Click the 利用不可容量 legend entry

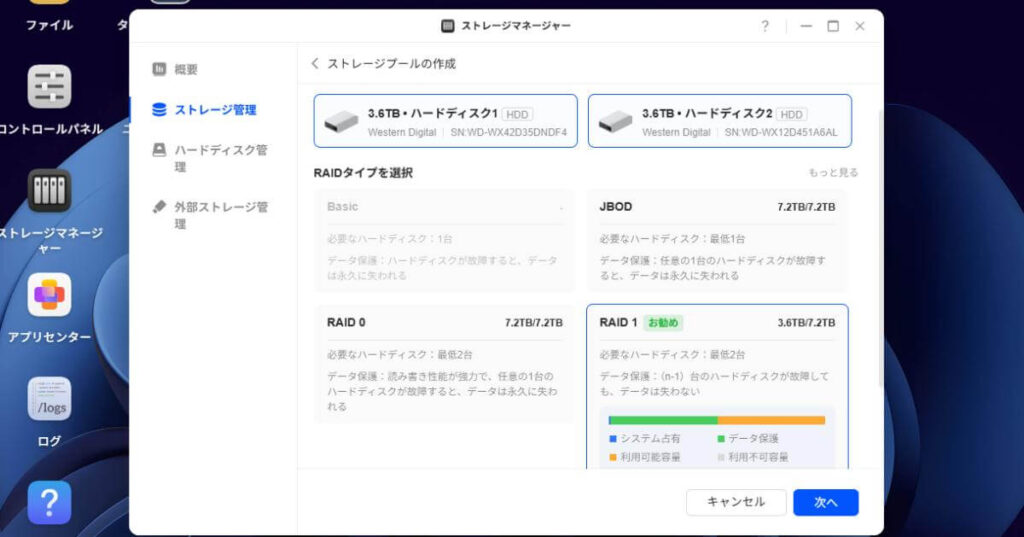click(x=753, y=457)
